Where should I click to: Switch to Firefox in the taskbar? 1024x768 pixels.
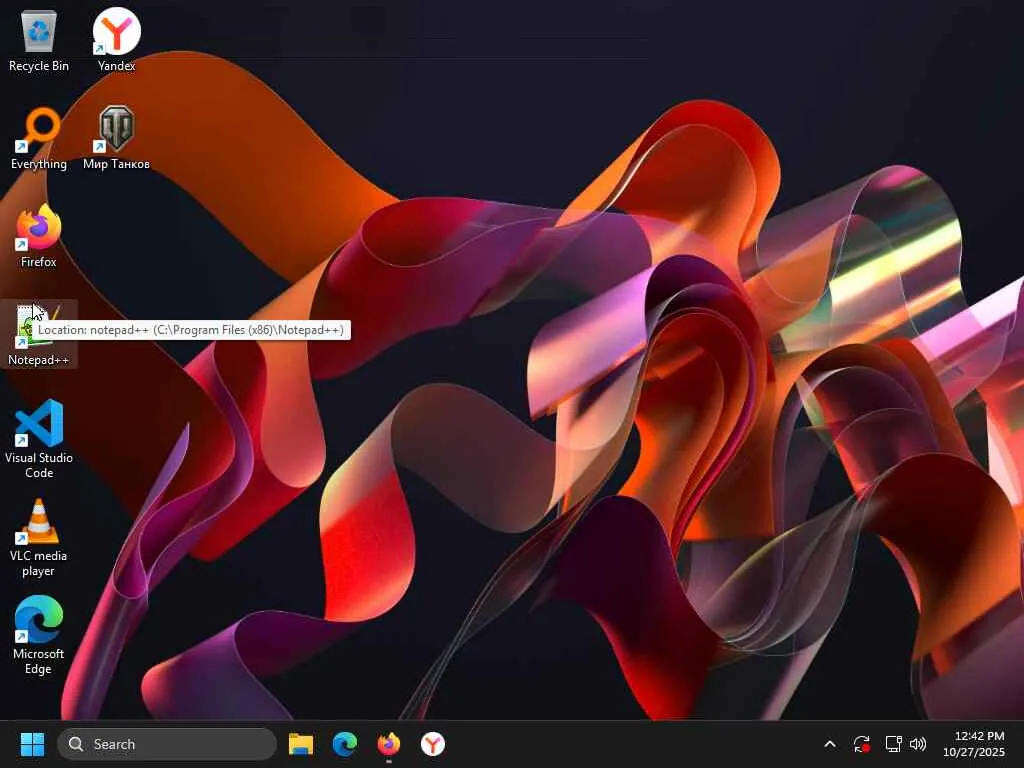point(389,744)
